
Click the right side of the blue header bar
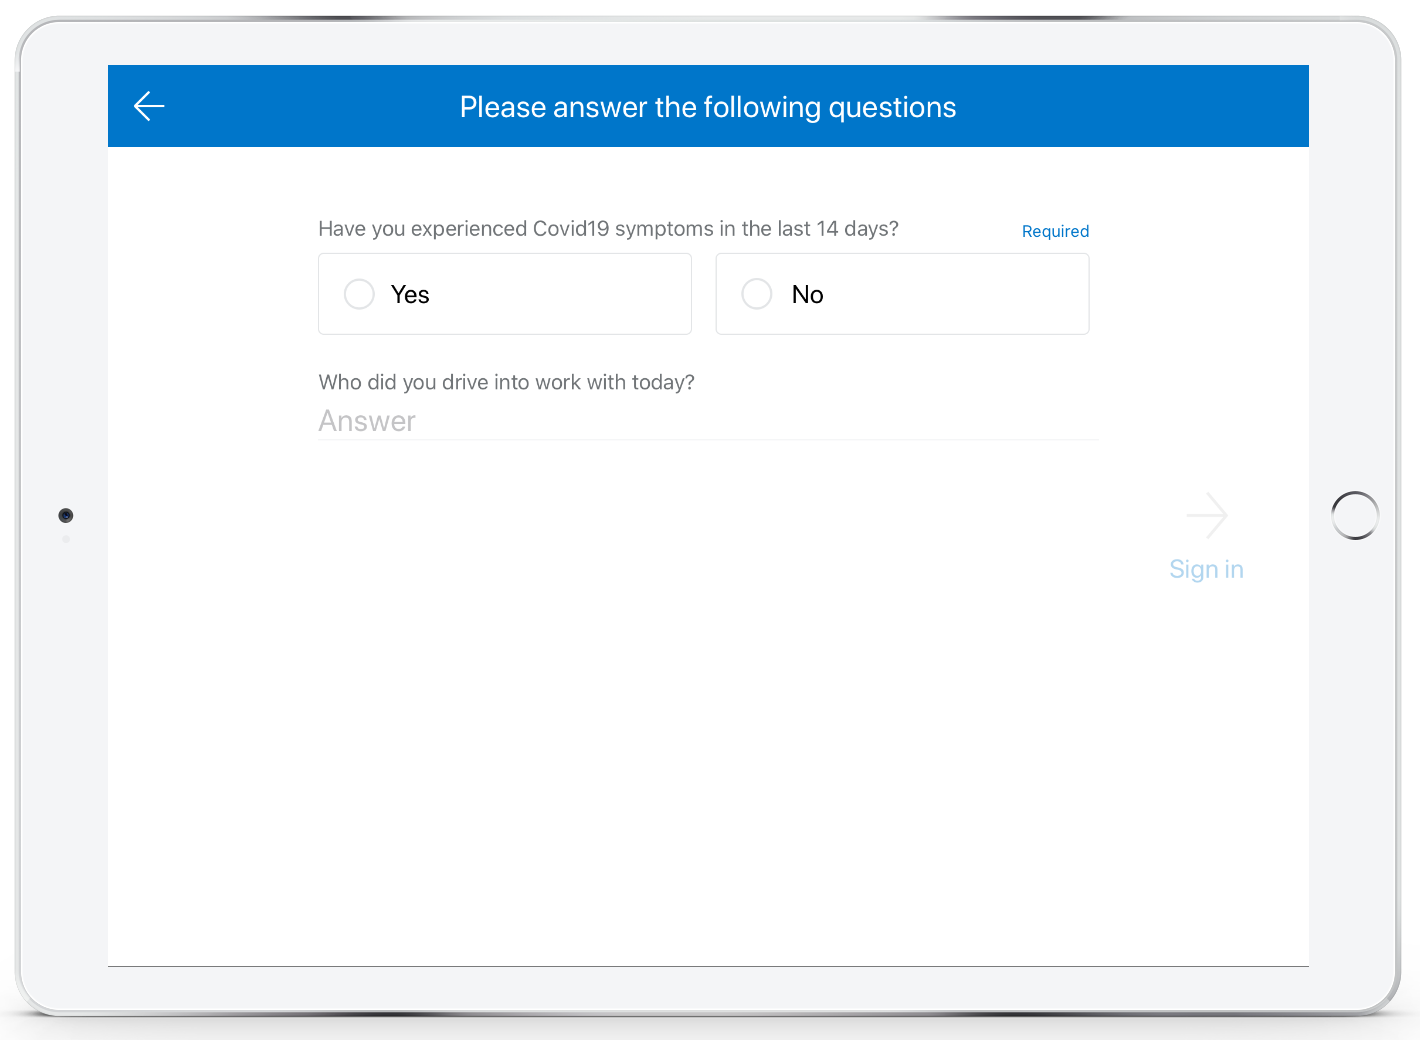[x=1150, y=106]
